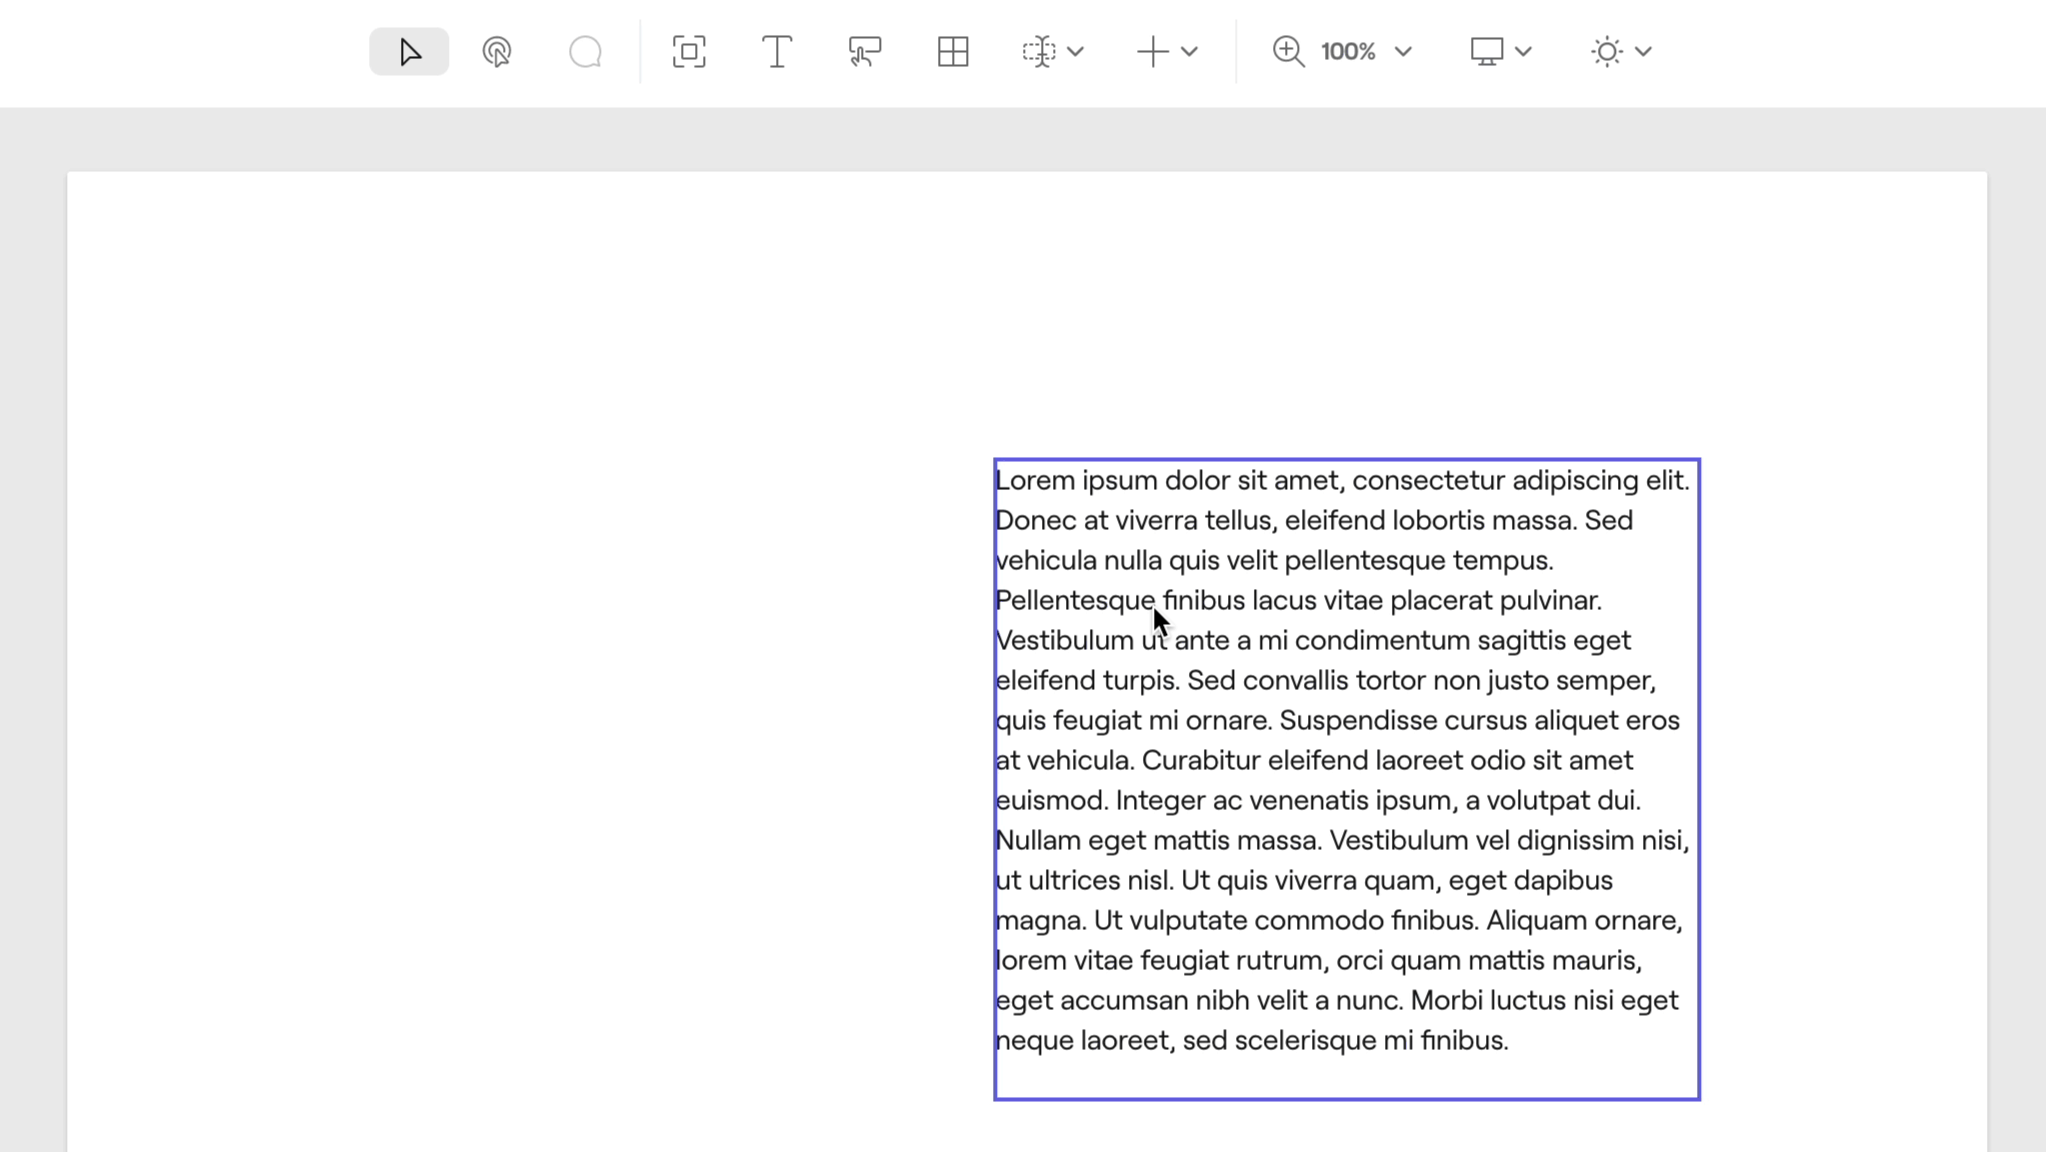Click line starting 'quis feugiat mi ornare'
Image resolution: width=2046 pixels, height=1152 pixels.
1338,721
